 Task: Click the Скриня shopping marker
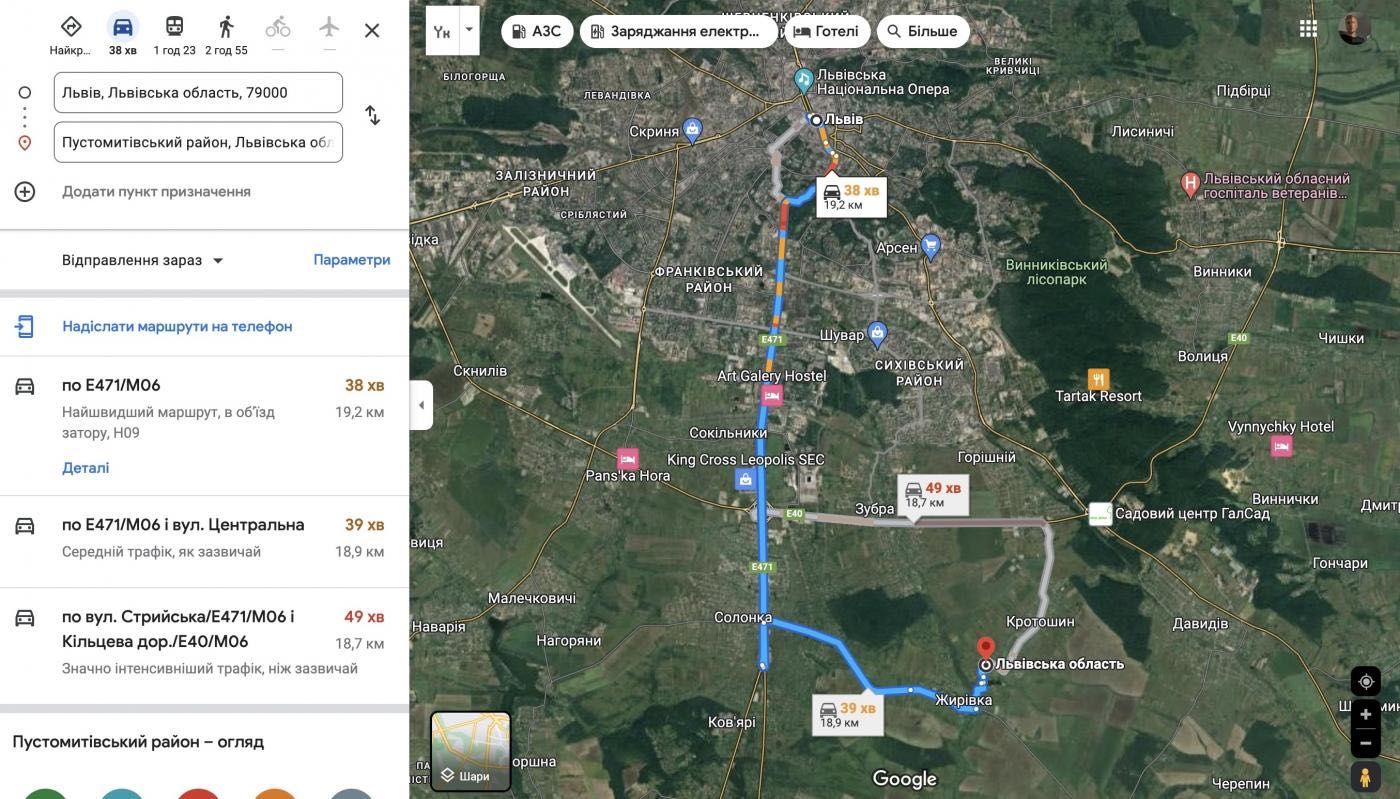(x=692, y=129)
